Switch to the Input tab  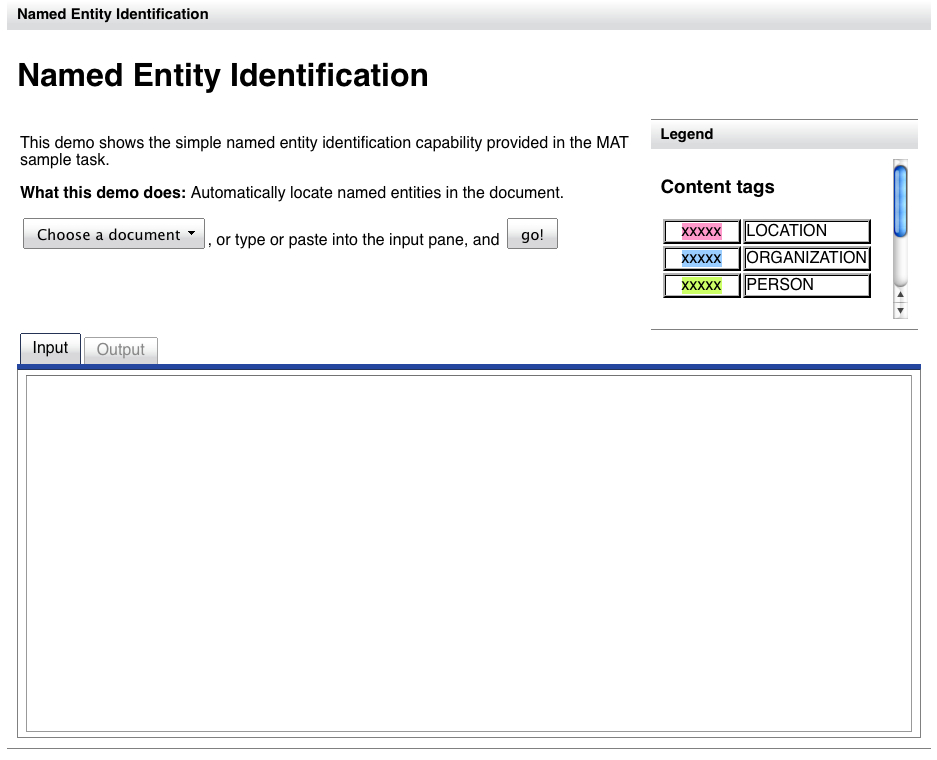(50, 348)
